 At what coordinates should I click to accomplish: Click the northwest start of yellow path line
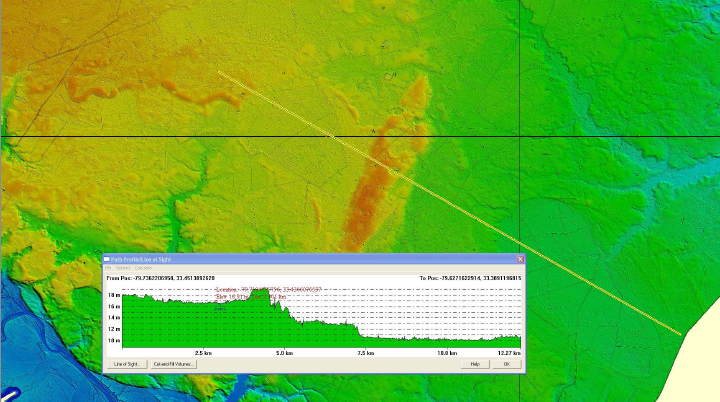tap(219, 72)
